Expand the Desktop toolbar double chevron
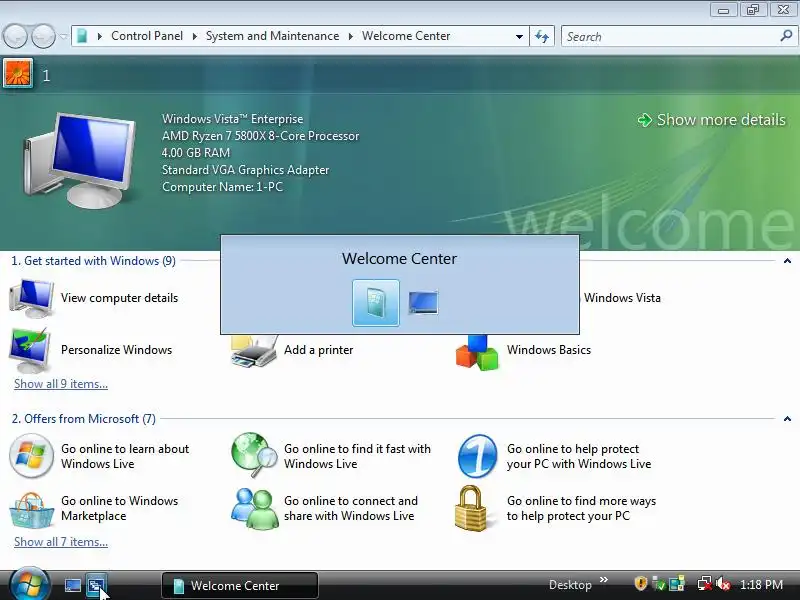Screen dimensions: 800x600 tap(604, 580)
